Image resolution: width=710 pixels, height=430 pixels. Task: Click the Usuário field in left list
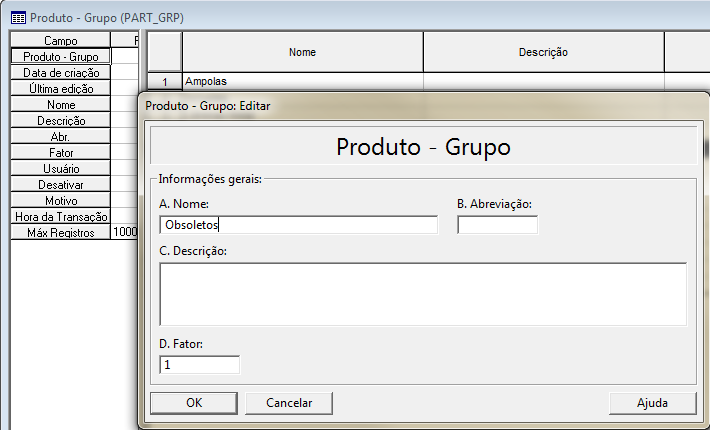tap(61, 169)
